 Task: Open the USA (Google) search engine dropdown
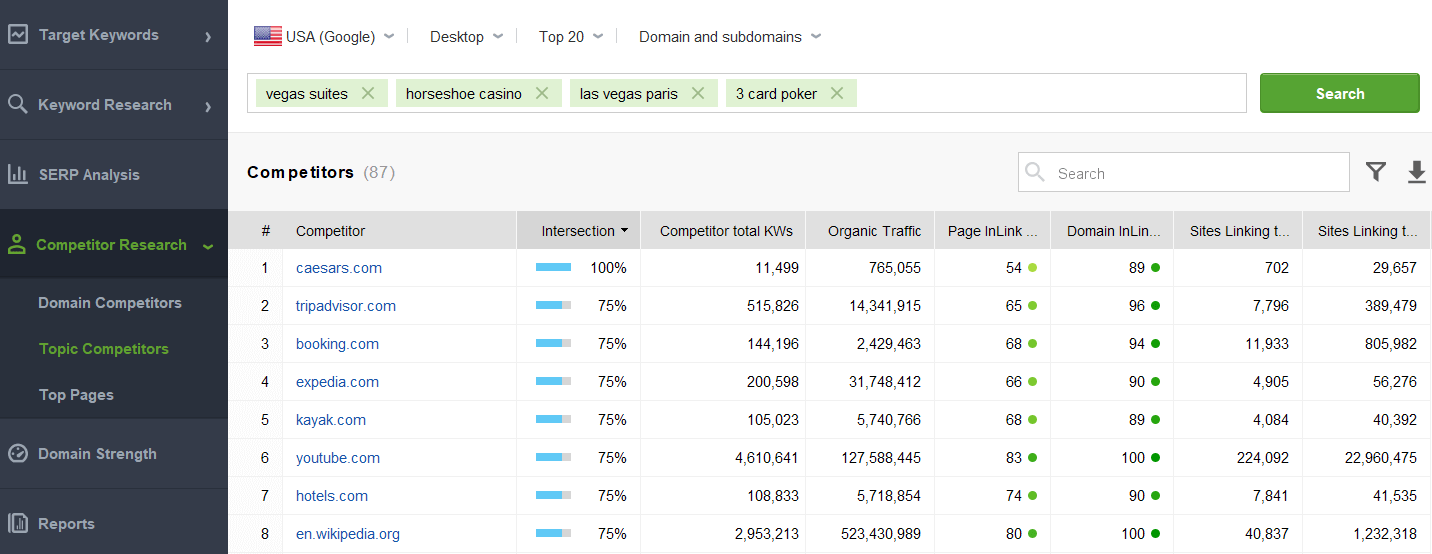pyautogui.click(x=324, y=37)
